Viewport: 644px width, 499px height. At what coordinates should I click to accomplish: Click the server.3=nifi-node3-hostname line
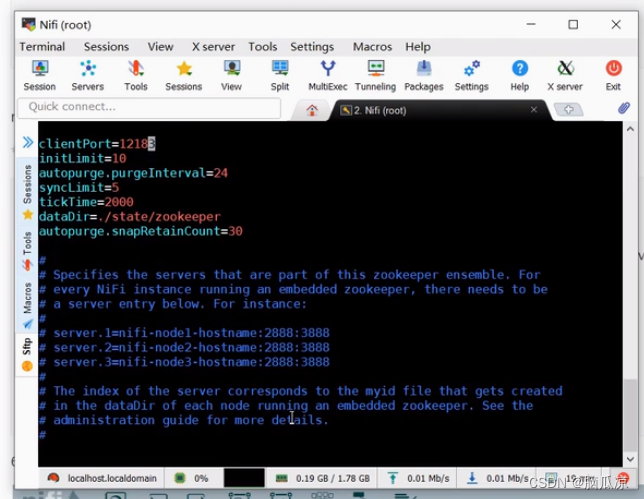184,362
